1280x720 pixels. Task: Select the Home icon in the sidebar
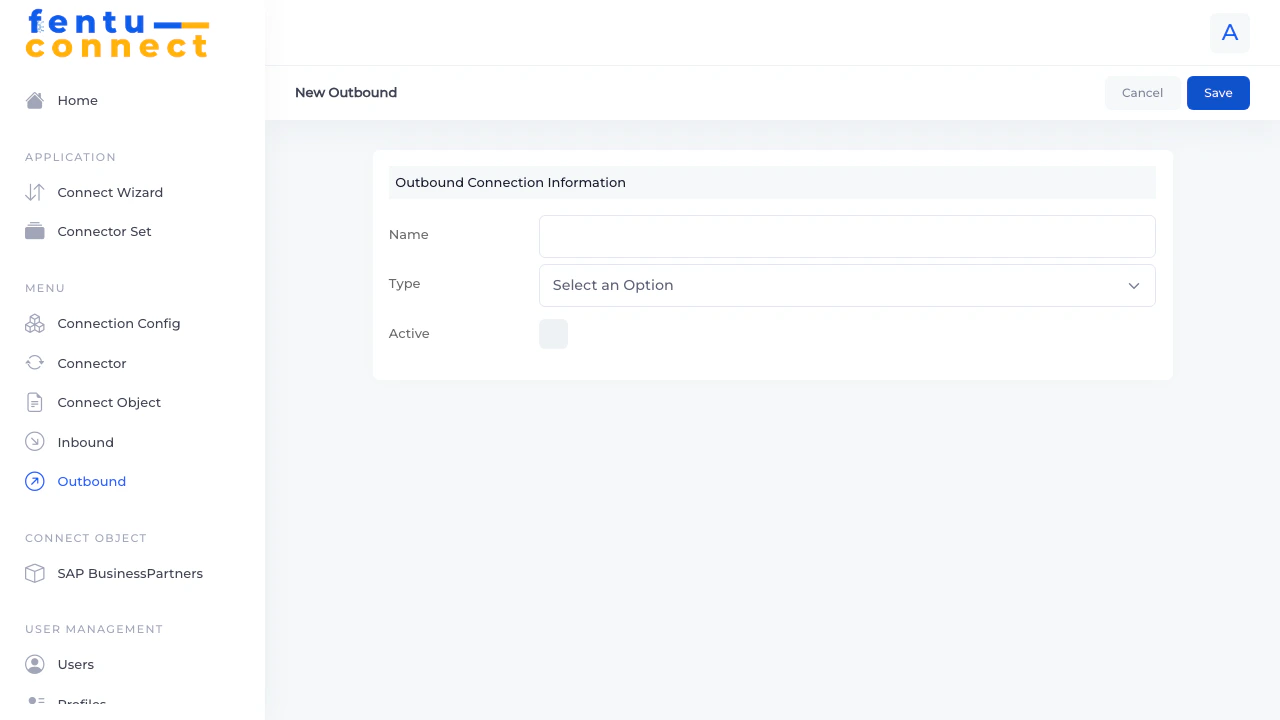tap(34, 100)
